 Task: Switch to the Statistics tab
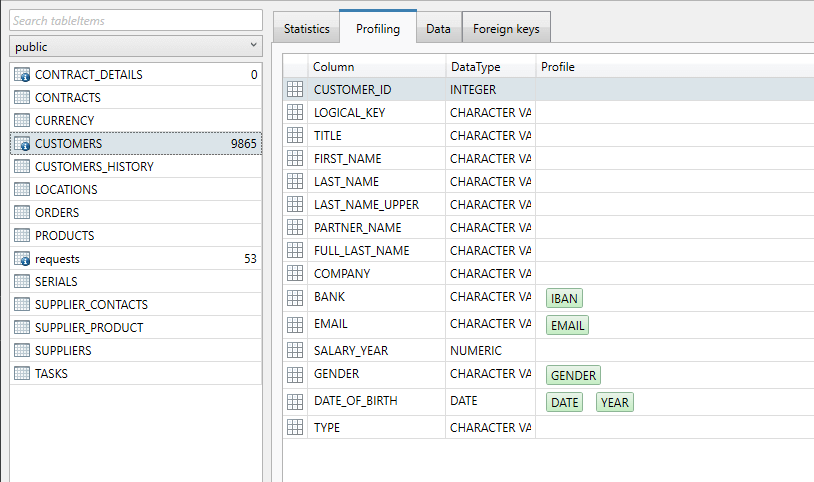click(306, 29)
